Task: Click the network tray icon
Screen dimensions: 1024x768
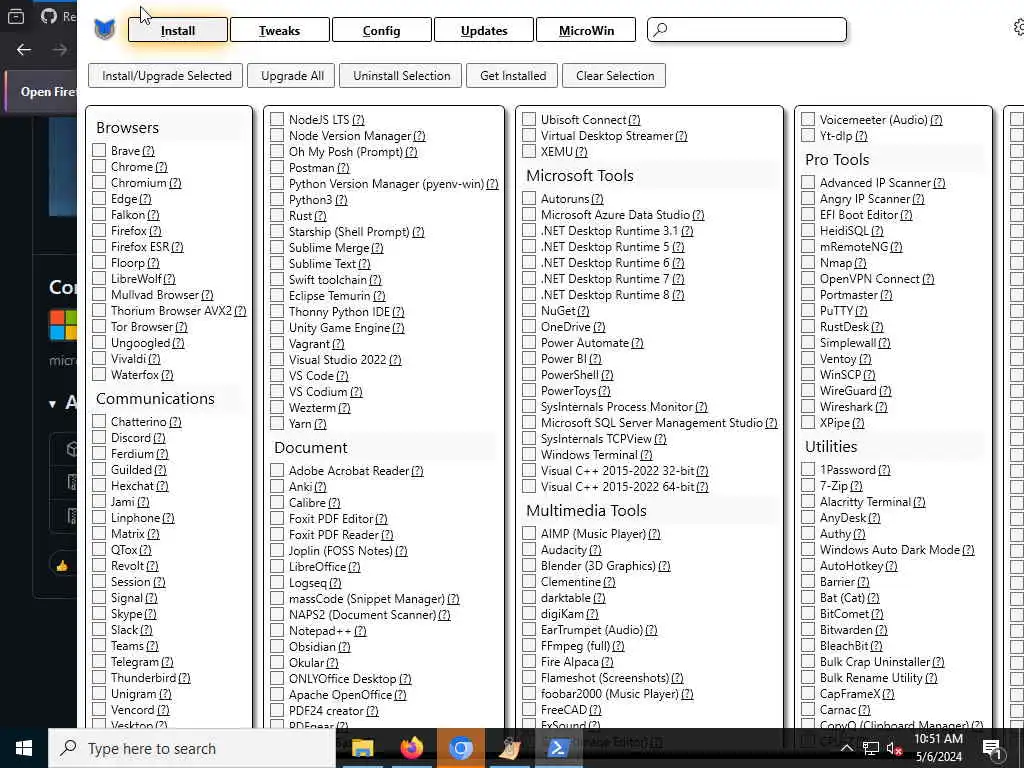Action: (x=871, y=748)
